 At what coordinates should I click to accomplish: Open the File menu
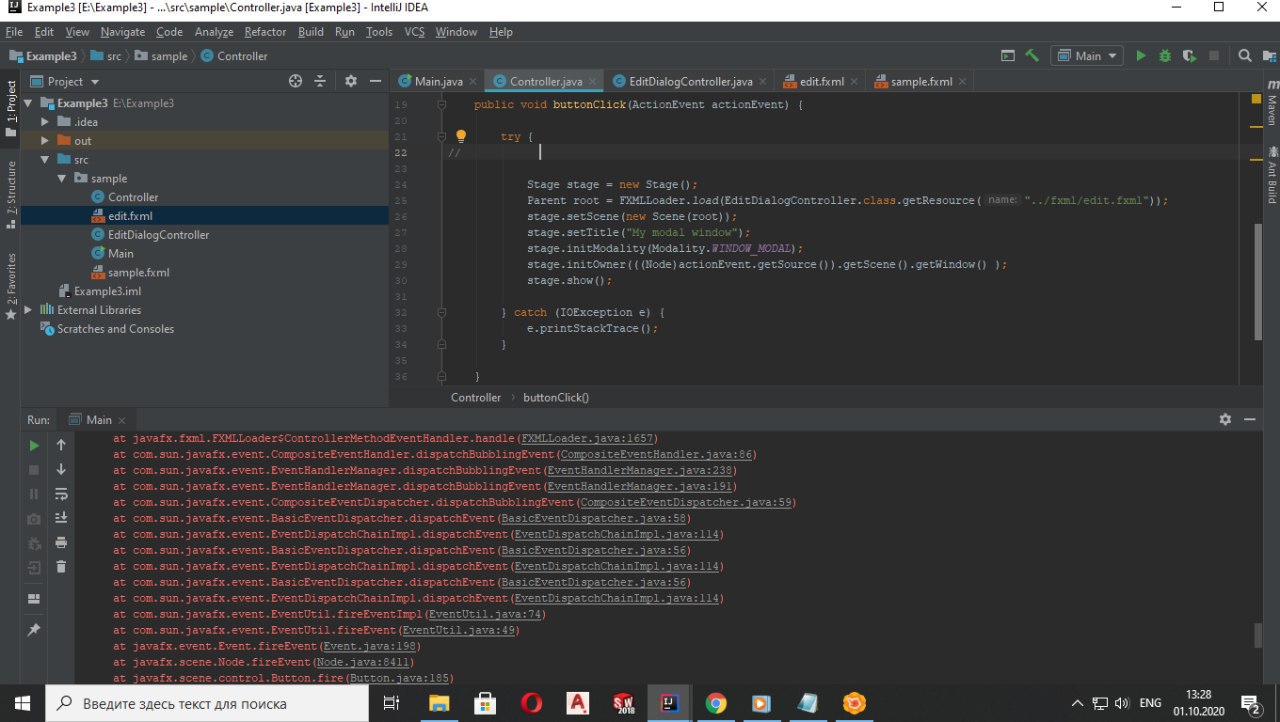click(x=14, y=32)
